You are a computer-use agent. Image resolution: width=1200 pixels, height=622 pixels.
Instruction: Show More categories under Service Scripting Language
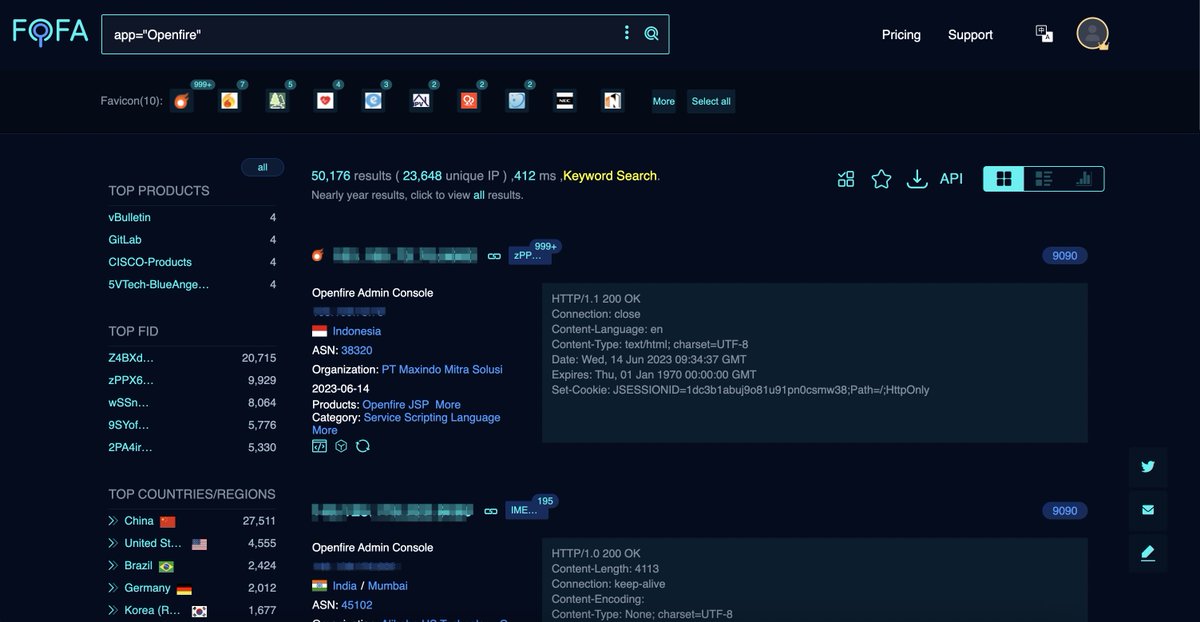[x=325, y=430]
